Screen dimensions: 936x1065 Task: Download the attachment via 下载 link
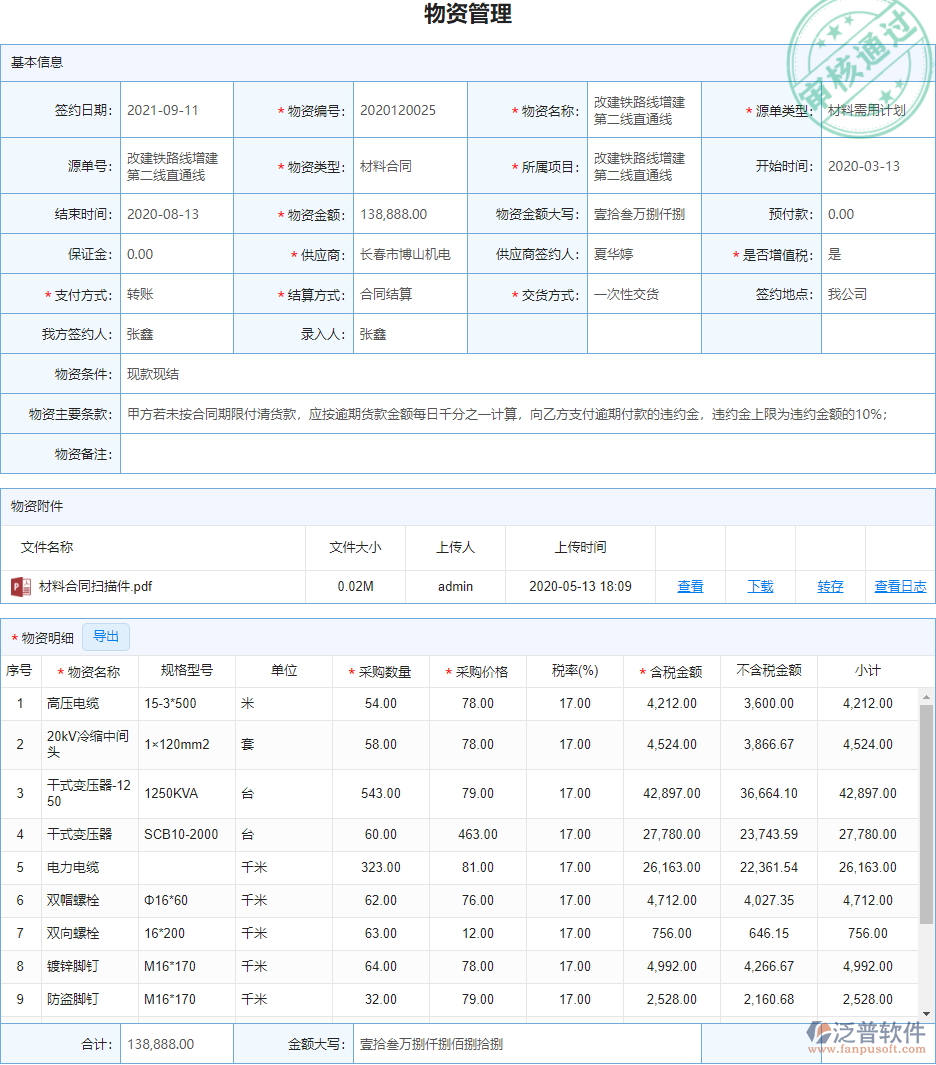(759, 586)
